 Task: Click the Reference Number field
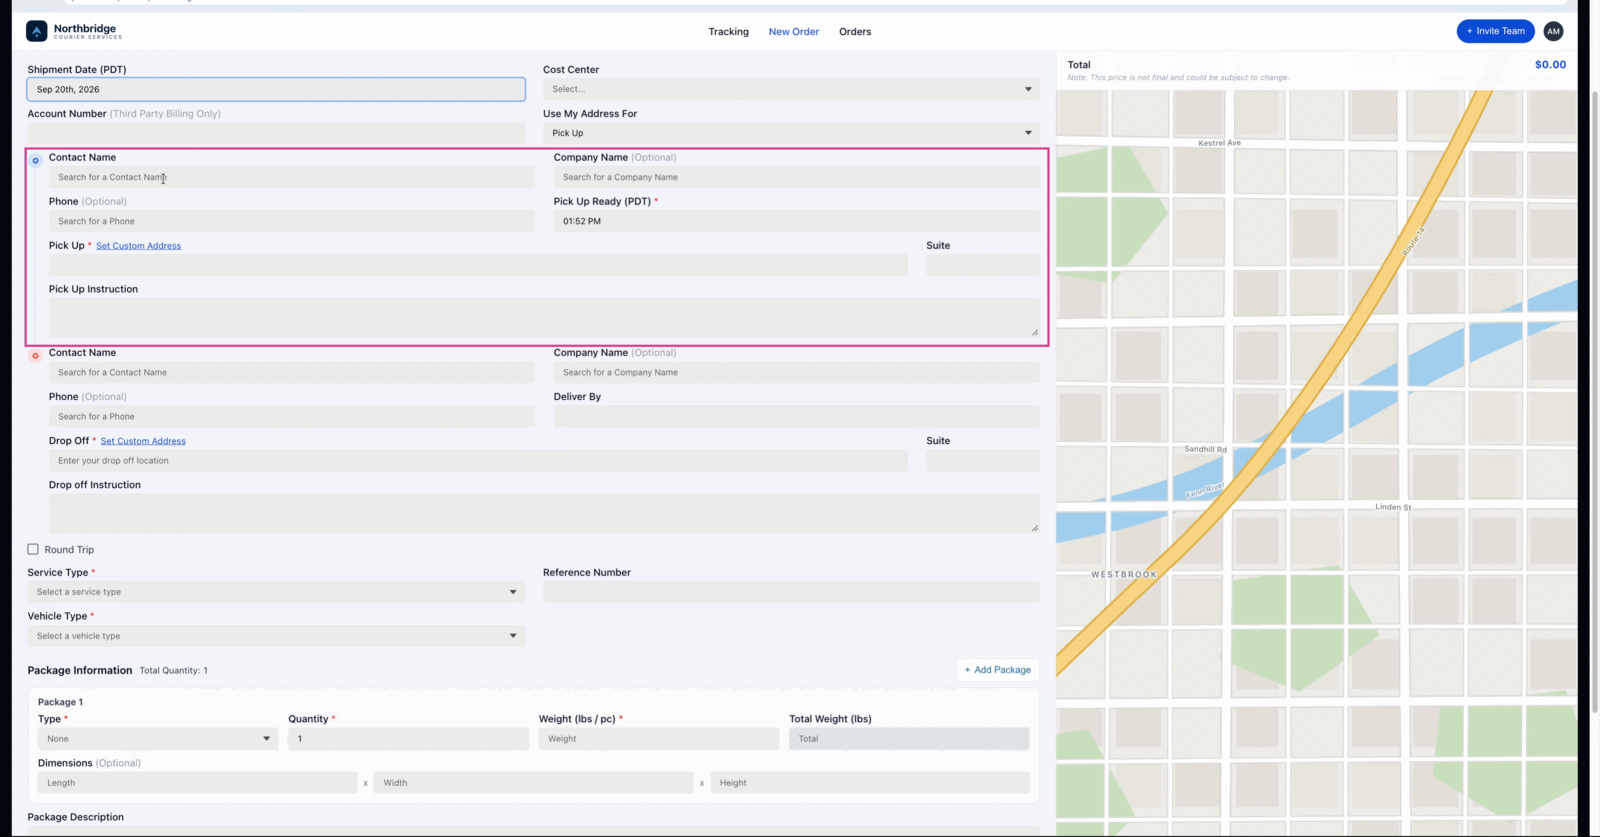pyautogui.click(x=791, y=592)
